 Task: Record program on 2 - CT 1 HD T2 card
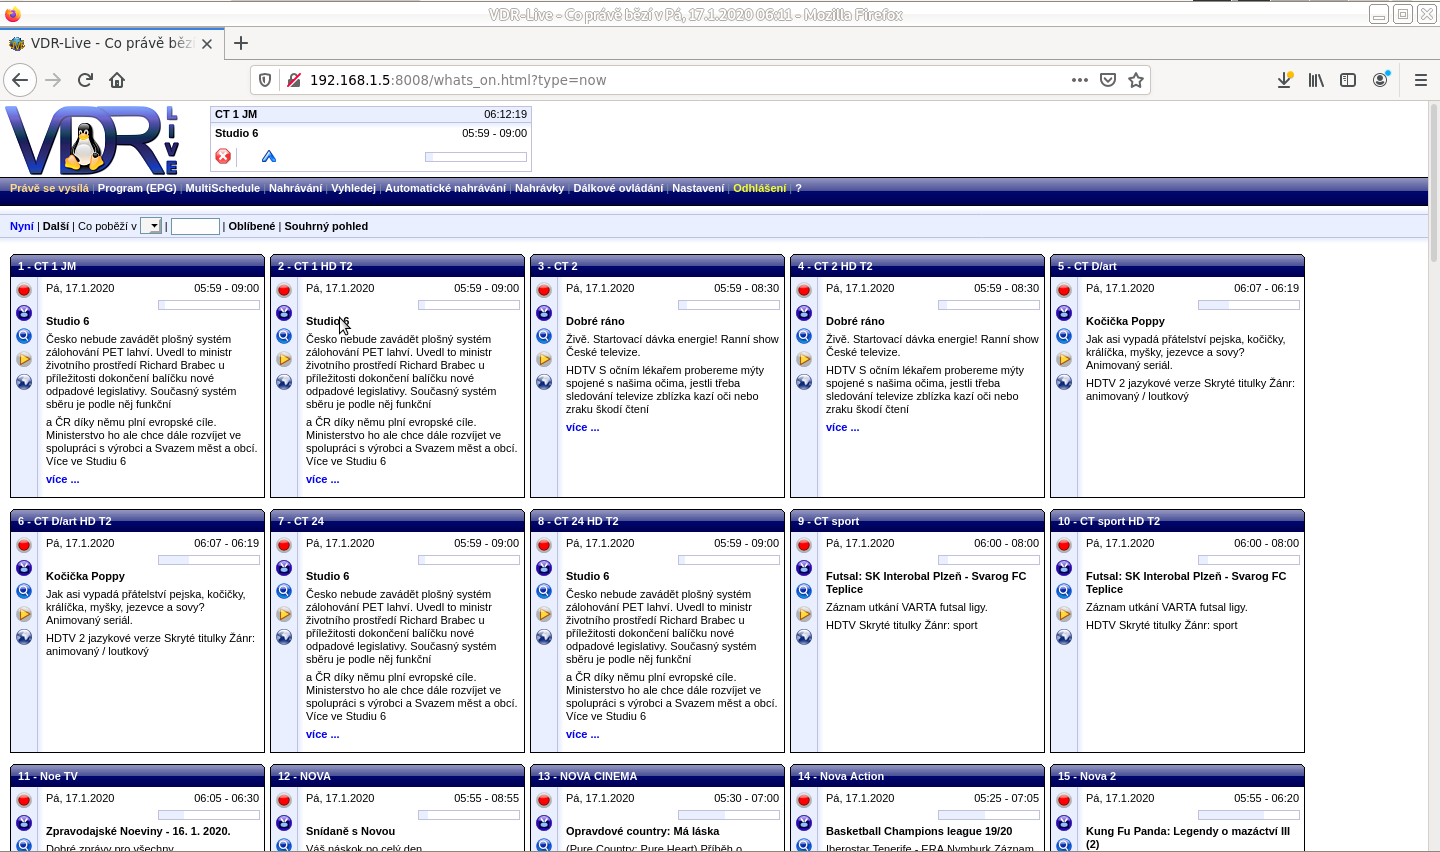284,290
